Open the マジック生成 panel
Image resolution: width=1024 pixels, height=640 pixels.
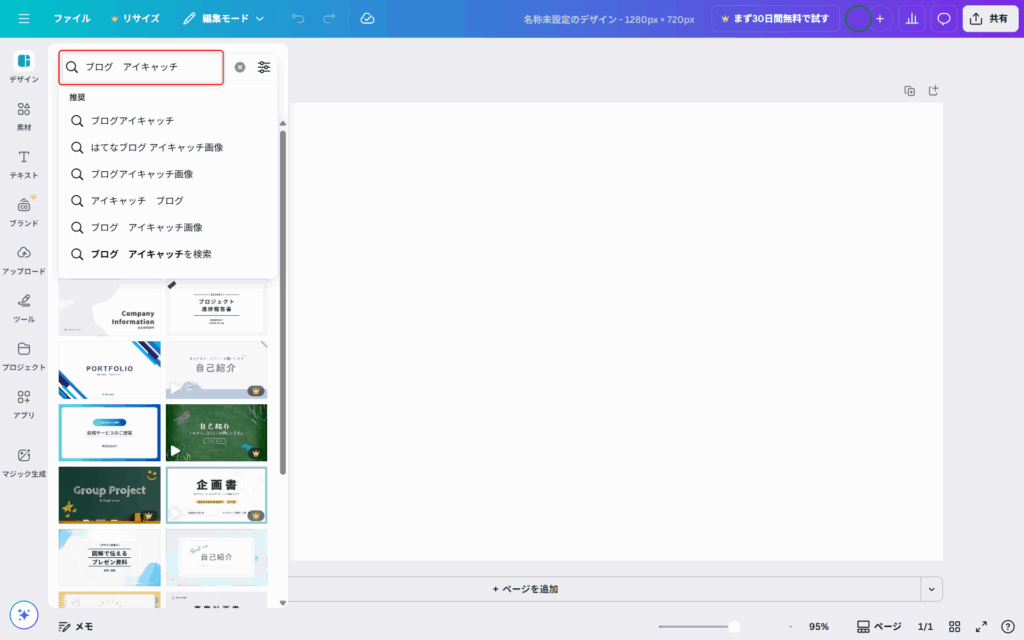pyautogui.click(x=24, y=462)
